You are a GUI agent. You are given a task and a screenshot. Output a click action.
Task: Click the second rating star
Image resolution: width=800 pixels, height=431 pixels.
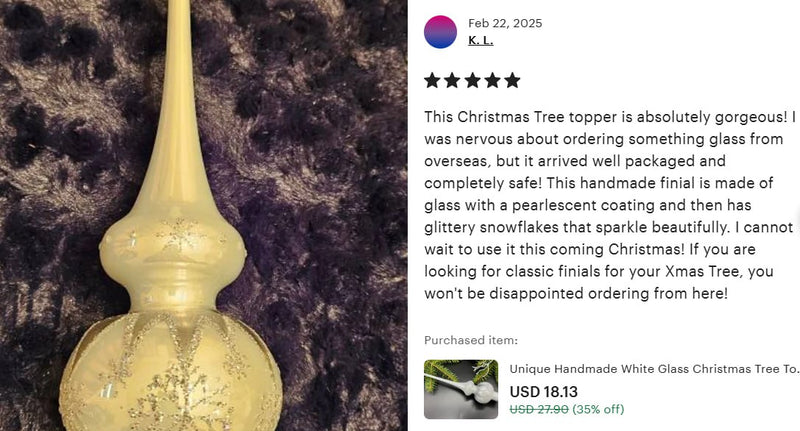point(452,81)
